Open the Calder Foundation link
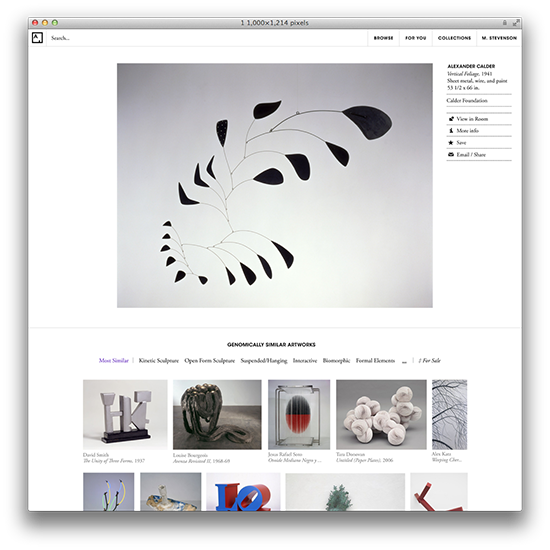The height and width of the screenshot is (550, 550). [467, 100]
